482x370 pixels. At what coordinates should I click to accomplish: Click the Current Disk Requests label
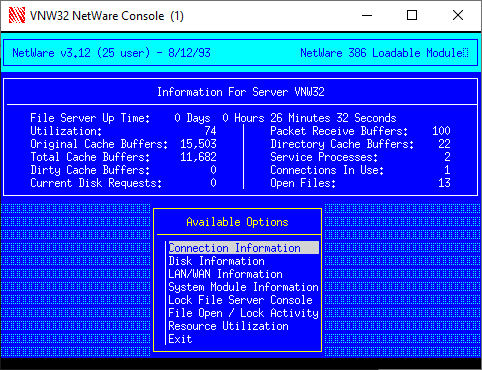pyautogui.click(x=96, y=183)
